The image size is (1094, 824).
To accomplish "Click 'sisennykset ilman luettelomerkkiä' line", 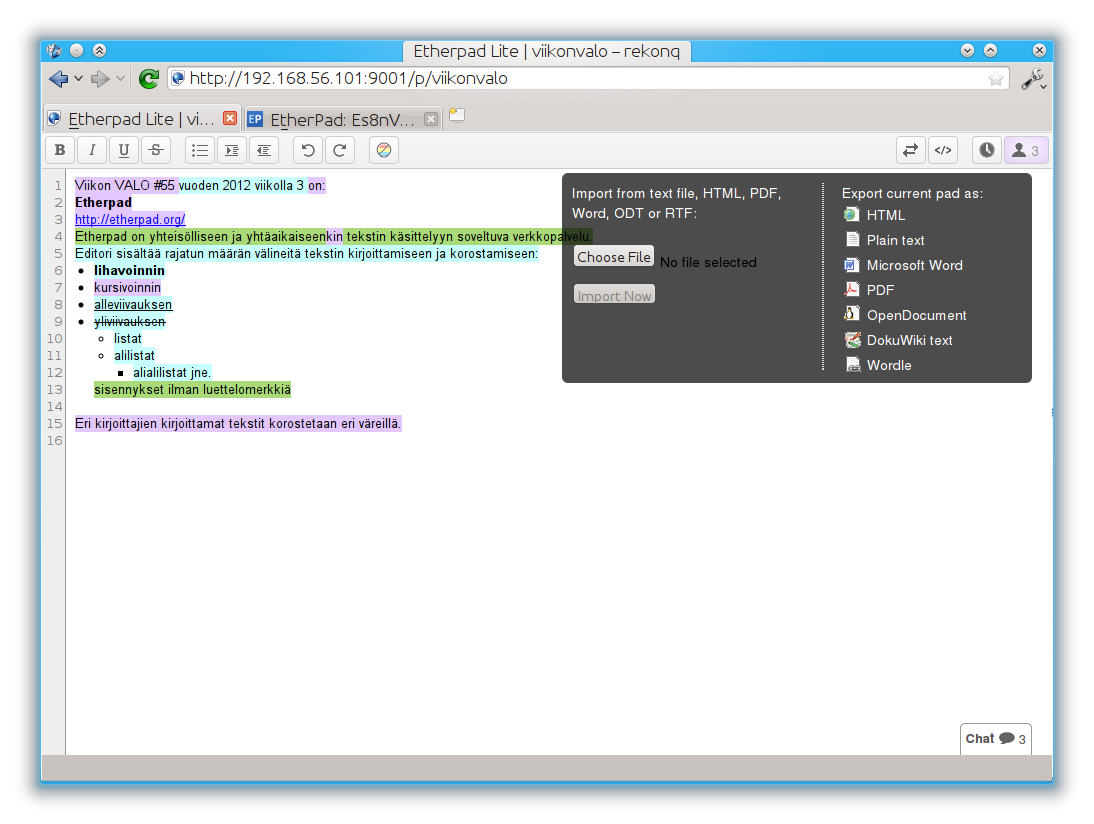I will 193,389.
